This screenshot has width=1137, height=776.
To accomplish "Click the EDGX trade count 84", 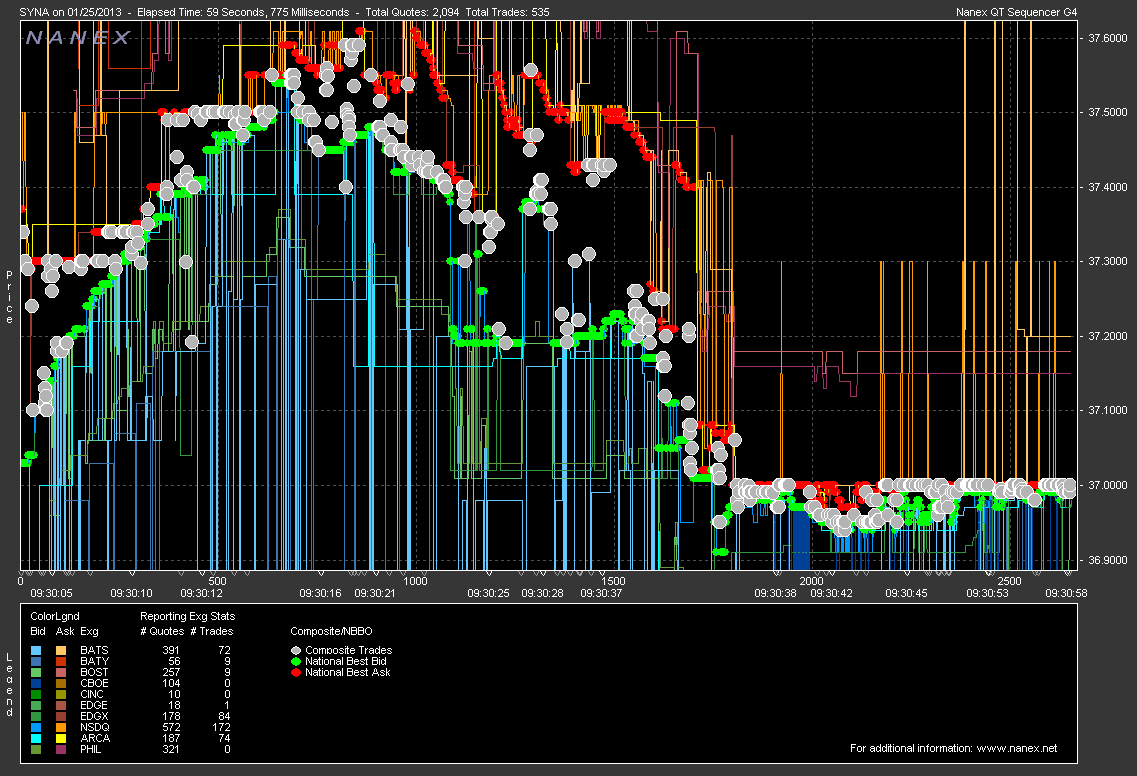I will (x=224, y=716).
